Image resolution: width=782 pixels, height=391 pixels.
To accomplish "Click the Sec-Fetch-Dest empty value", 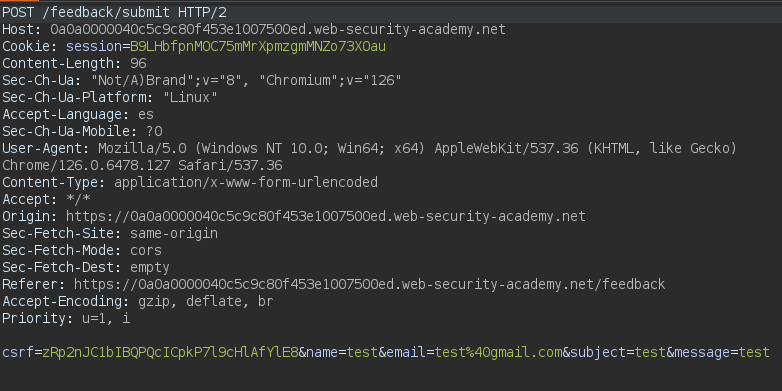I will (x=150, y=267).
